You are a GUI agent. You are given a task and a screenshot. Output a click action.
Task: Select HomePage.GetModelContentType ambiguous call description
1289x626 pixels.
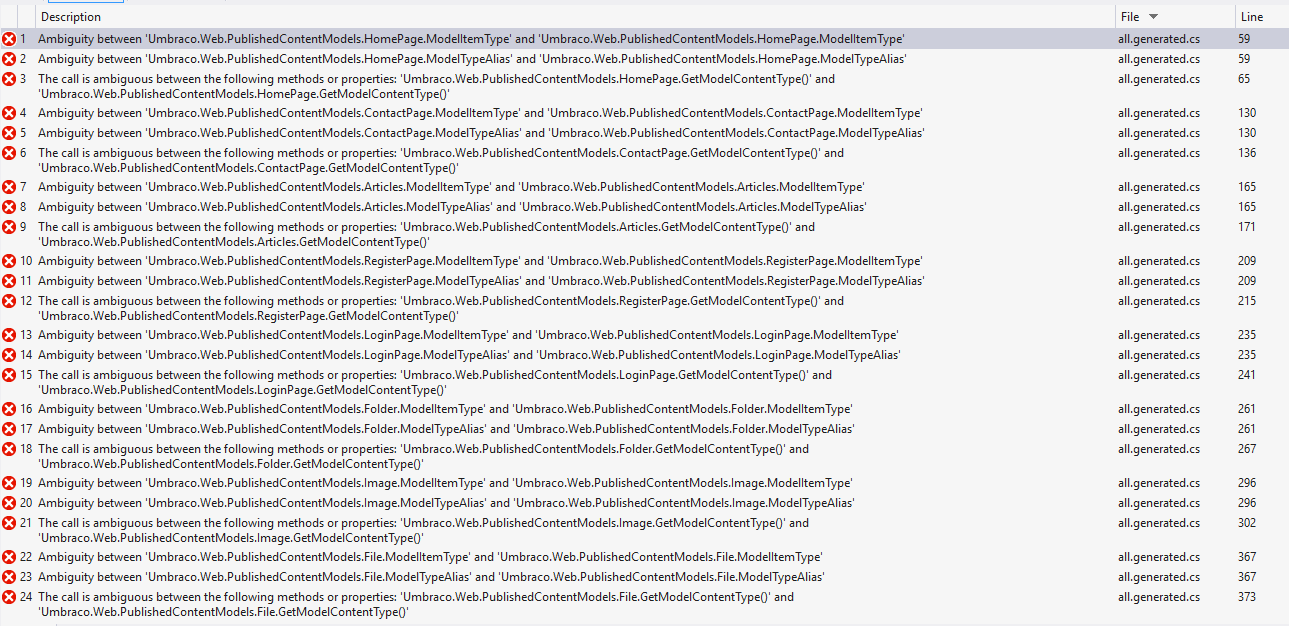click(436, 86)
